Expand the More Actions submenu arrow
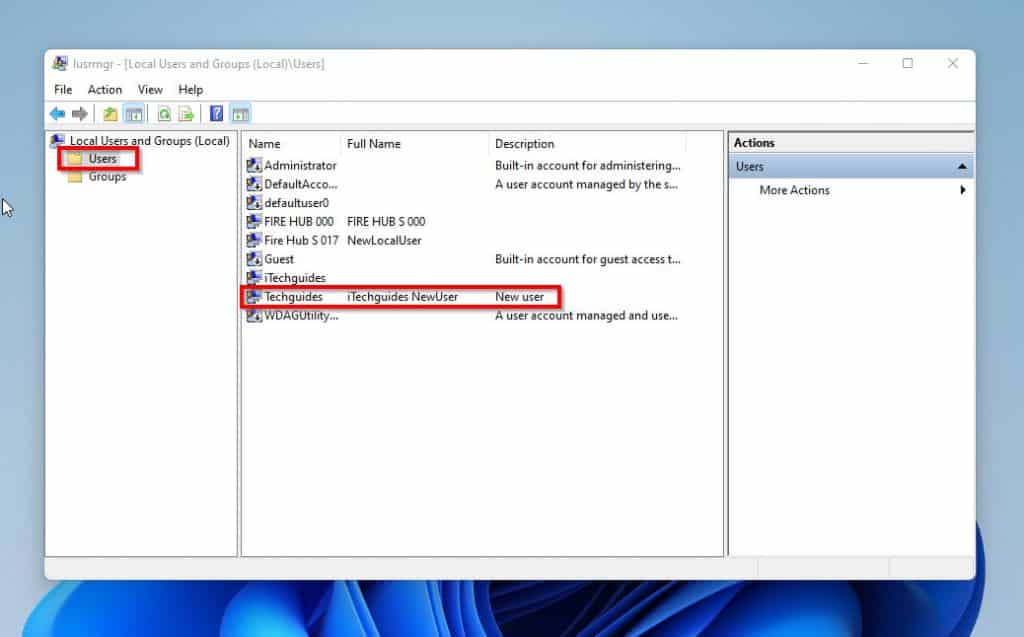 [x=963, y=190]
